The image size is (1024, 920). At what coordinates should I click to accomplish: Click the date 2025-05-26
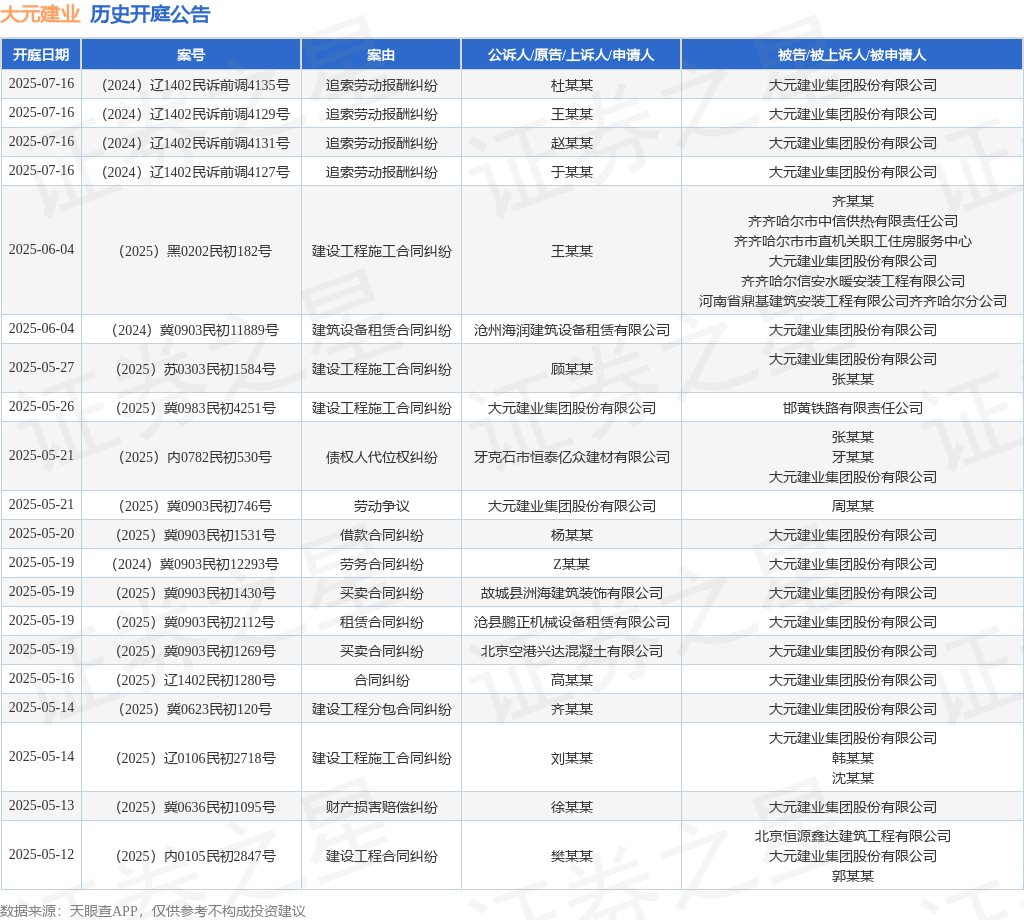(x=41, y=407)
